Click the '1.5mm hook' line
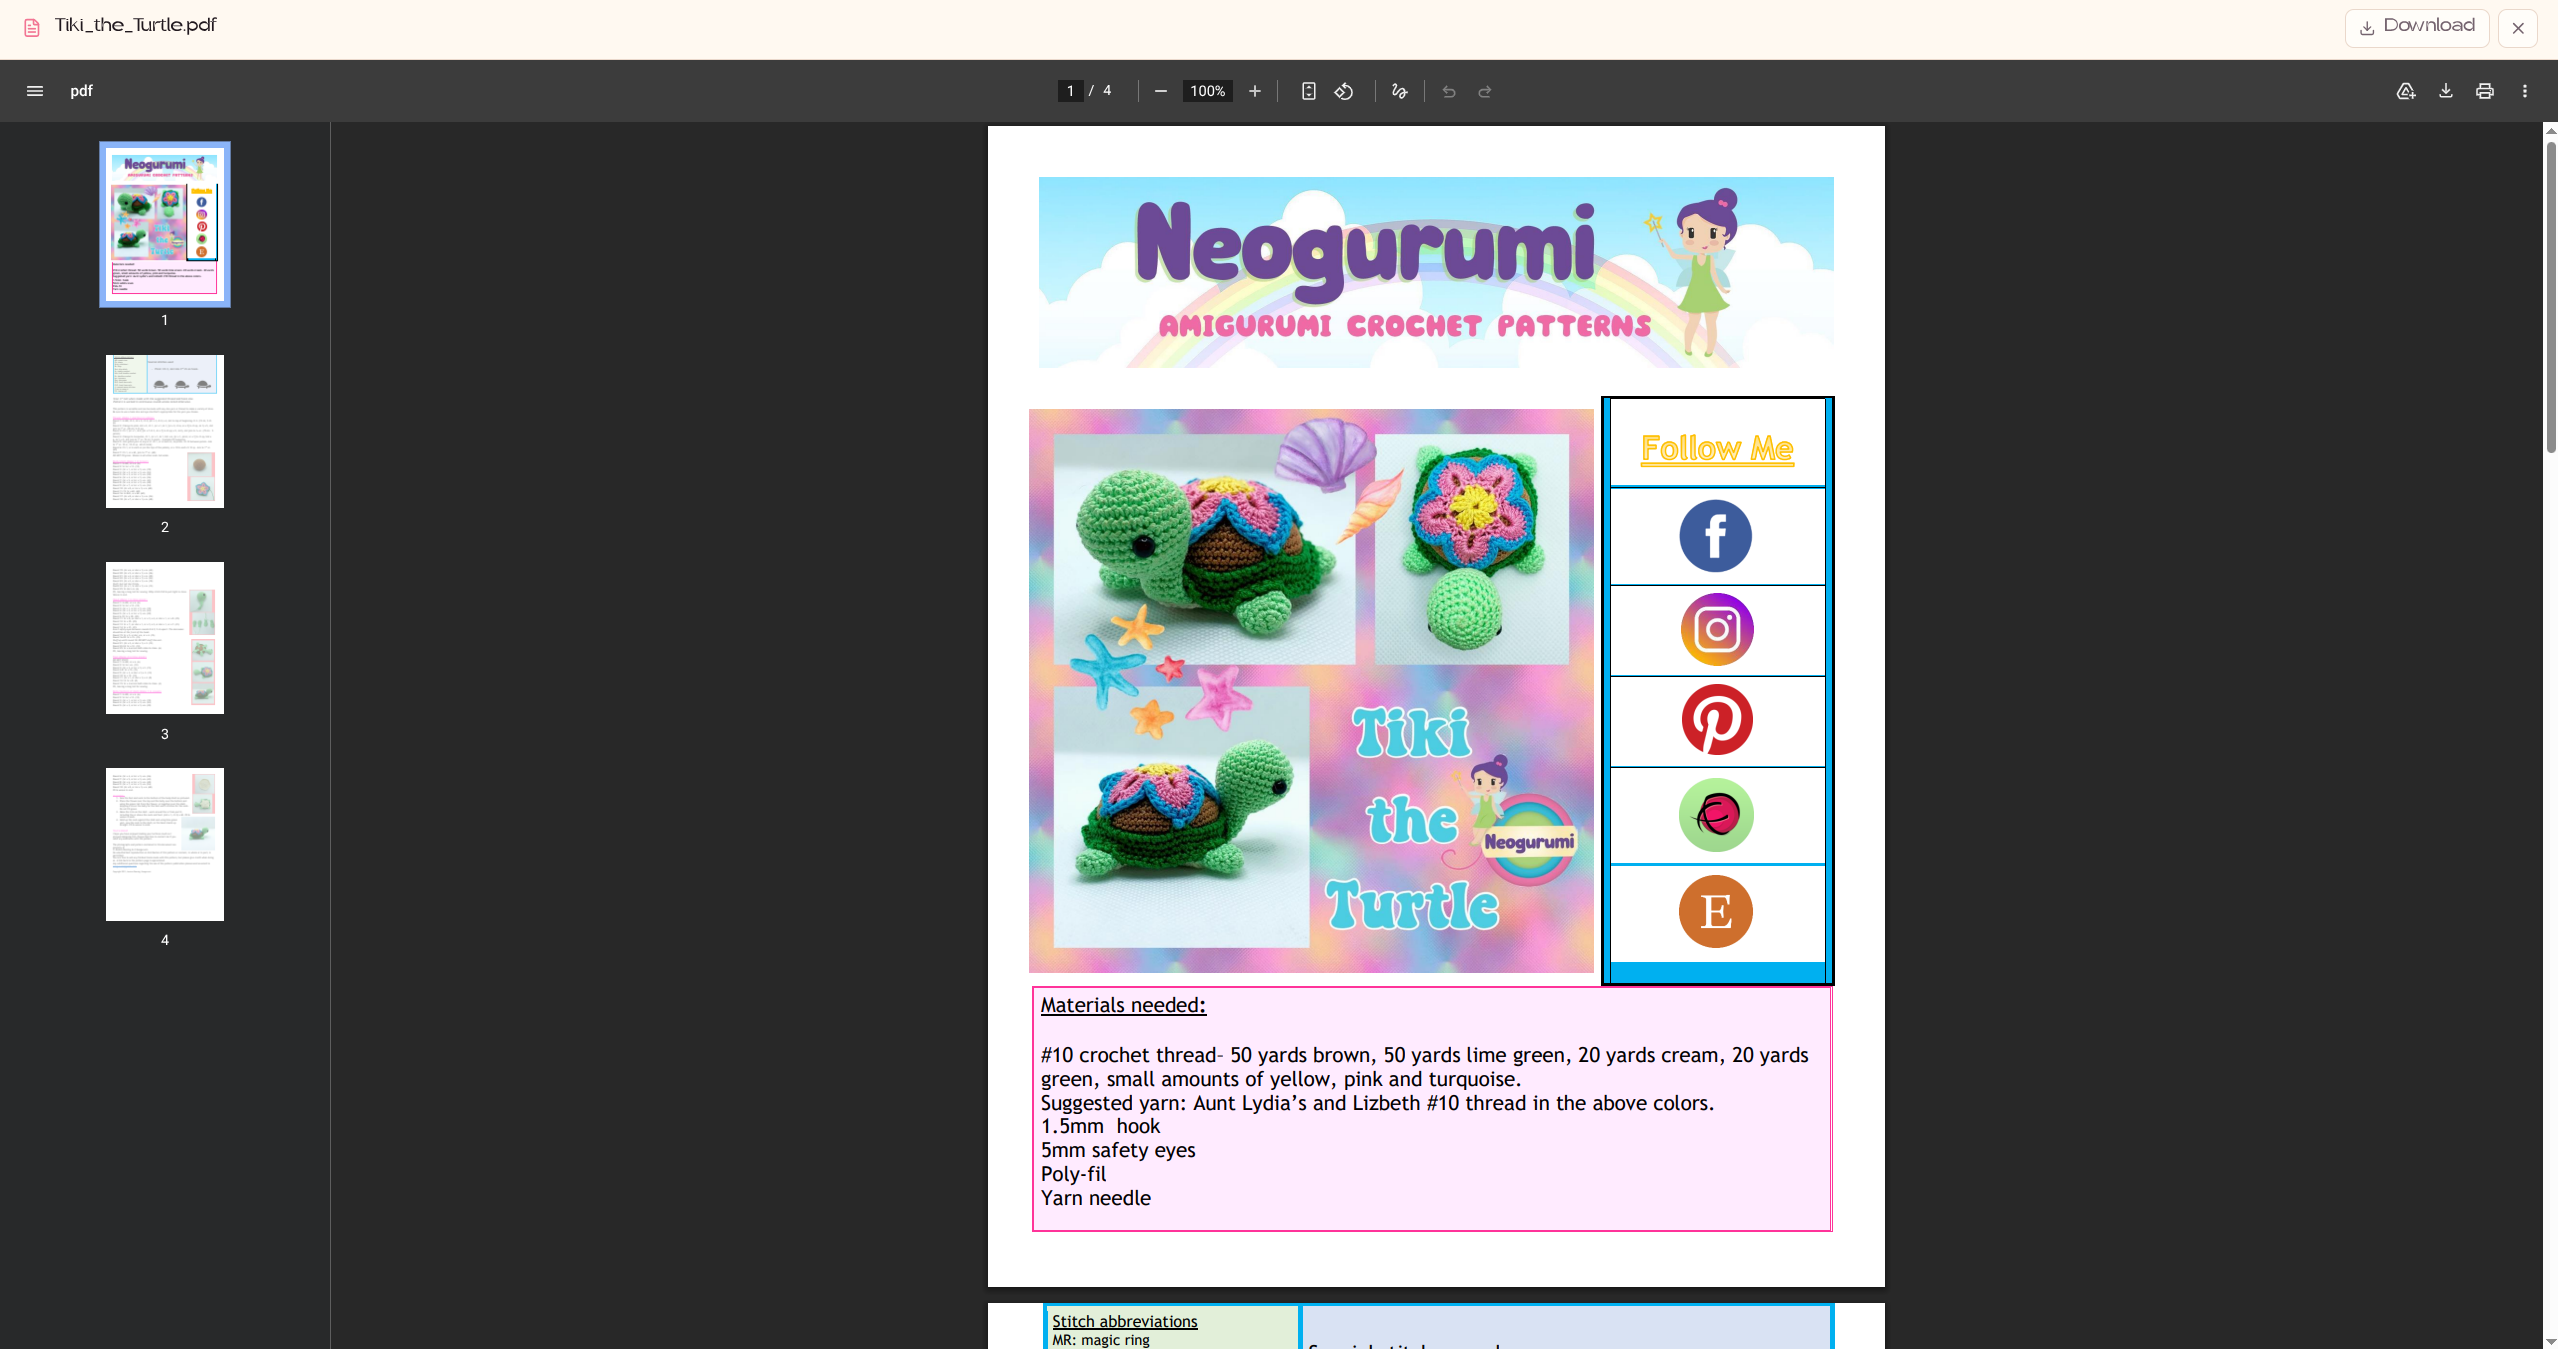 point(1100,1126)
